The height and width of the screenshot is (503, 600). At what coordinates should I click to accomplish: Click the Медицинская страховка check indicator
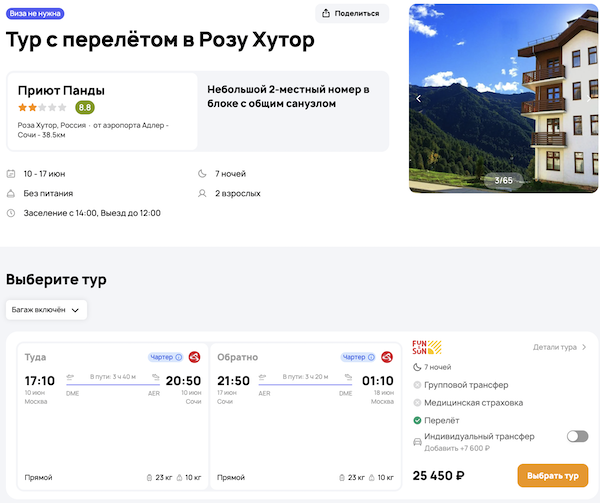tap(417, 402)
